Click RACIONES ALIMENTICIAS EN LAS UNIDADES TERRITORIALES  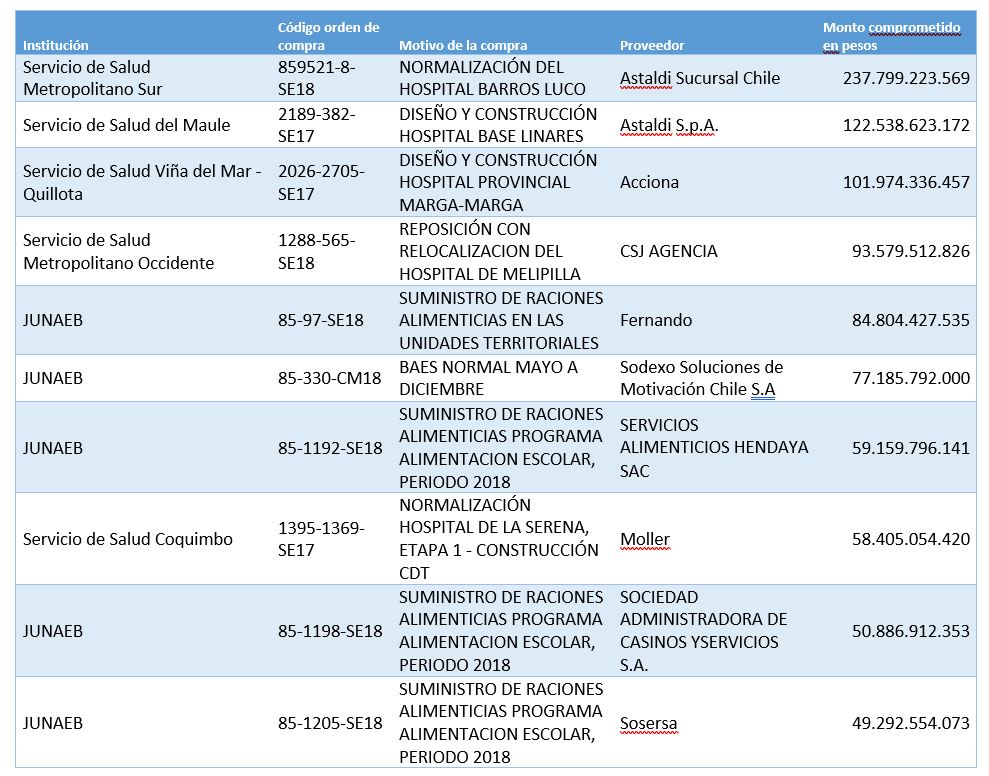tap(501, 320)
